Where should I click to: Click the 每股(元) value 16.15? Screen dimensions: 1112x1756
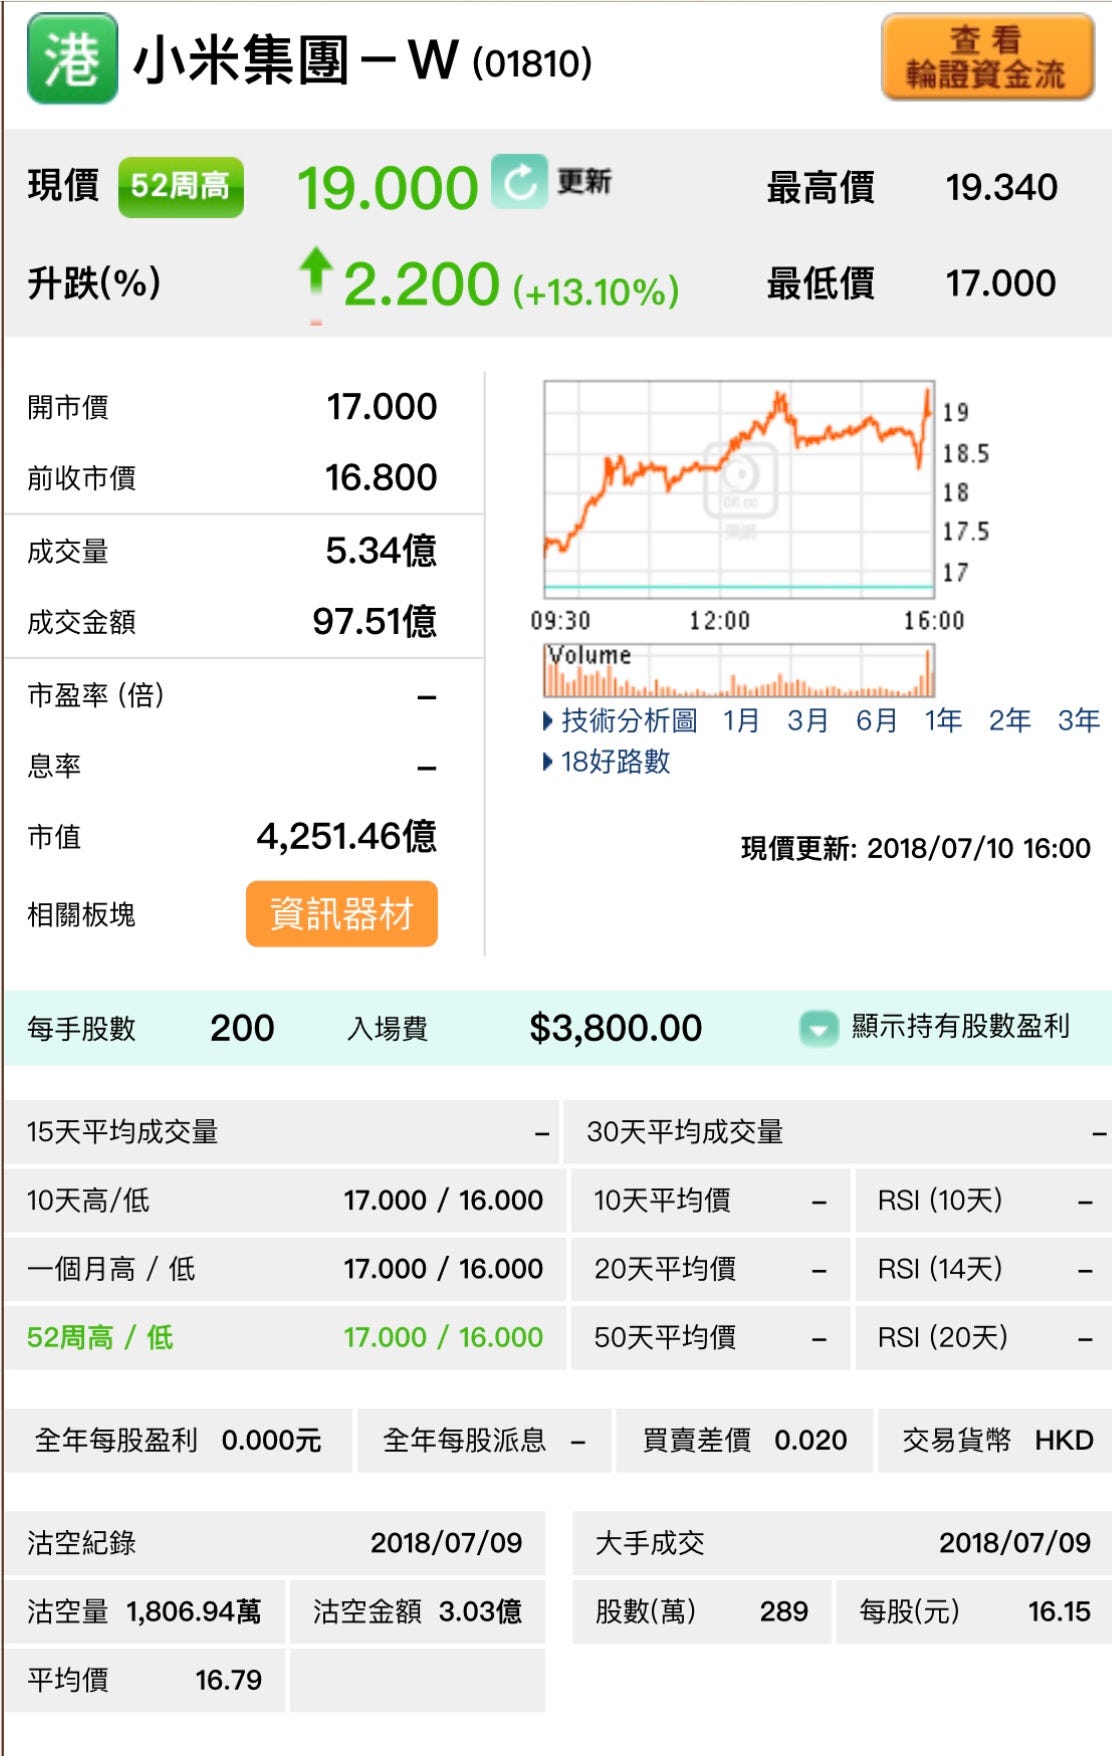click(1059, 1611)
